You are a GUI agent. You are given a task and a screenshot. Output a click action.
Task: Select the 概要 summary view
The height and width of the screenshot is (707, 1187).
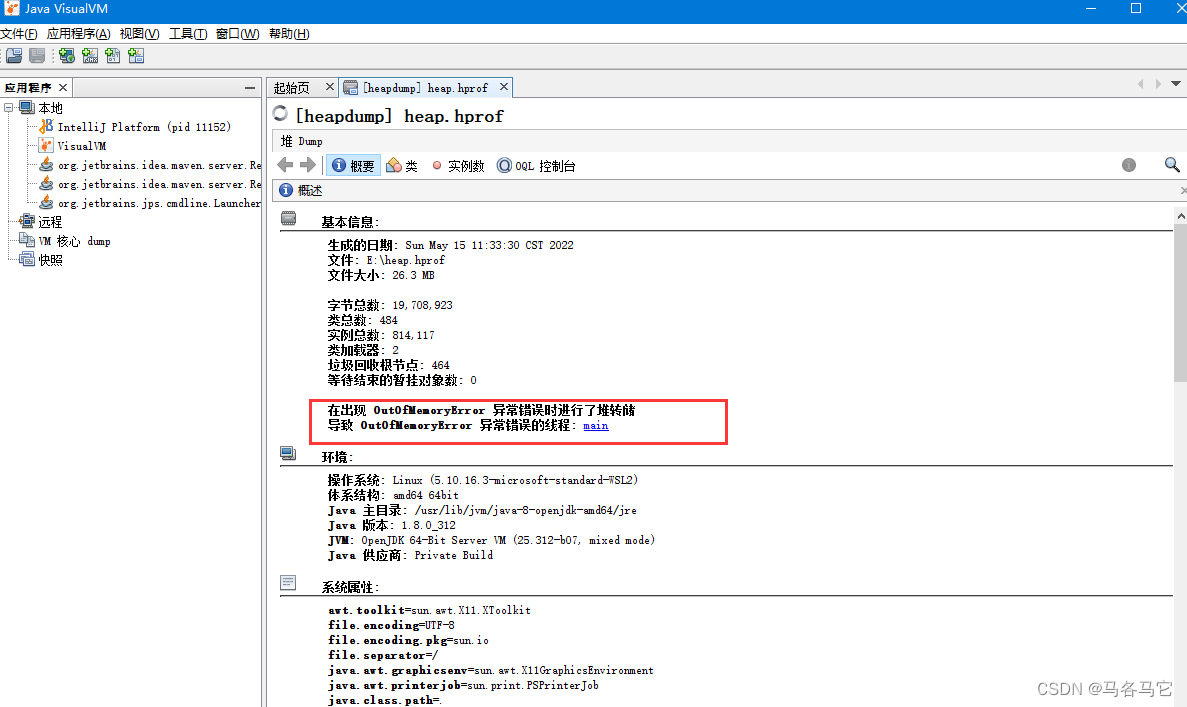click(x=354, y=165)
